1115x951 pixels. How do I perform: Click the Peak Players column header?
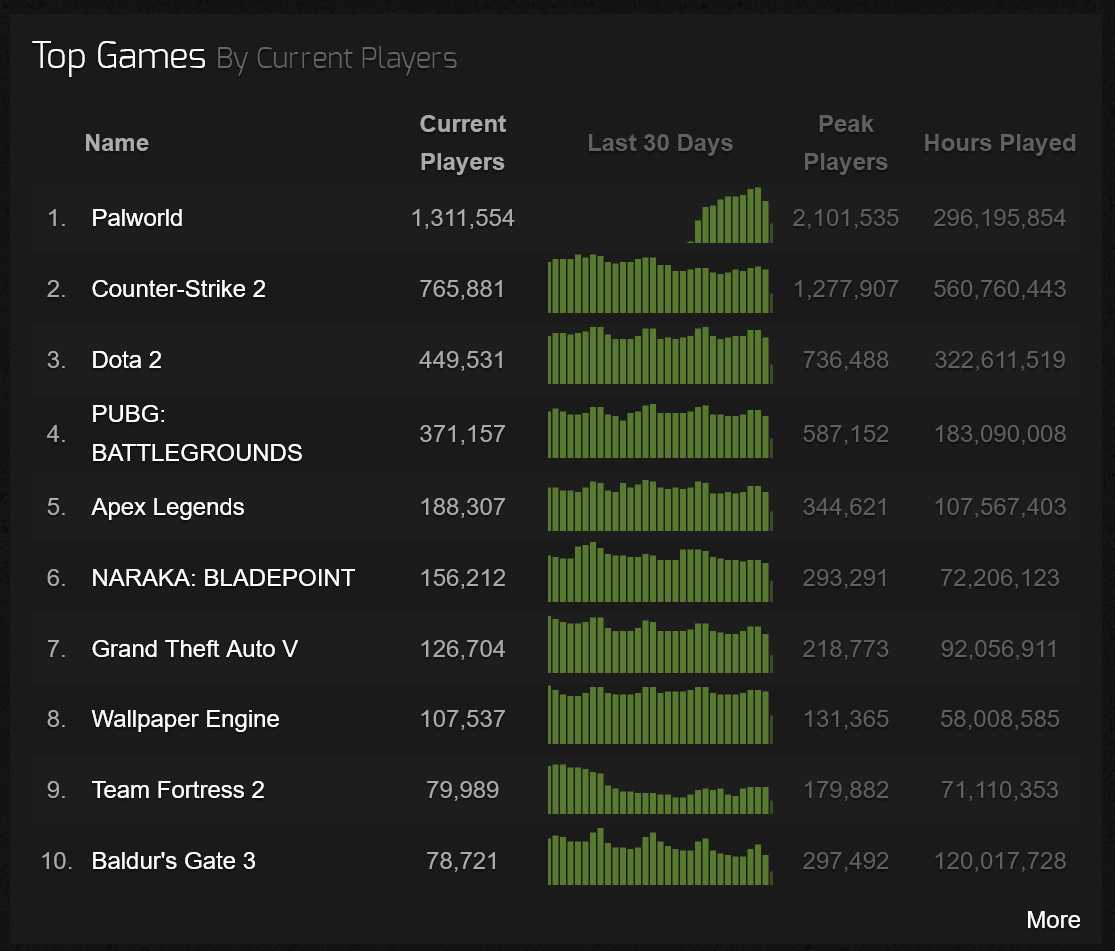click(x=845, y=143)
